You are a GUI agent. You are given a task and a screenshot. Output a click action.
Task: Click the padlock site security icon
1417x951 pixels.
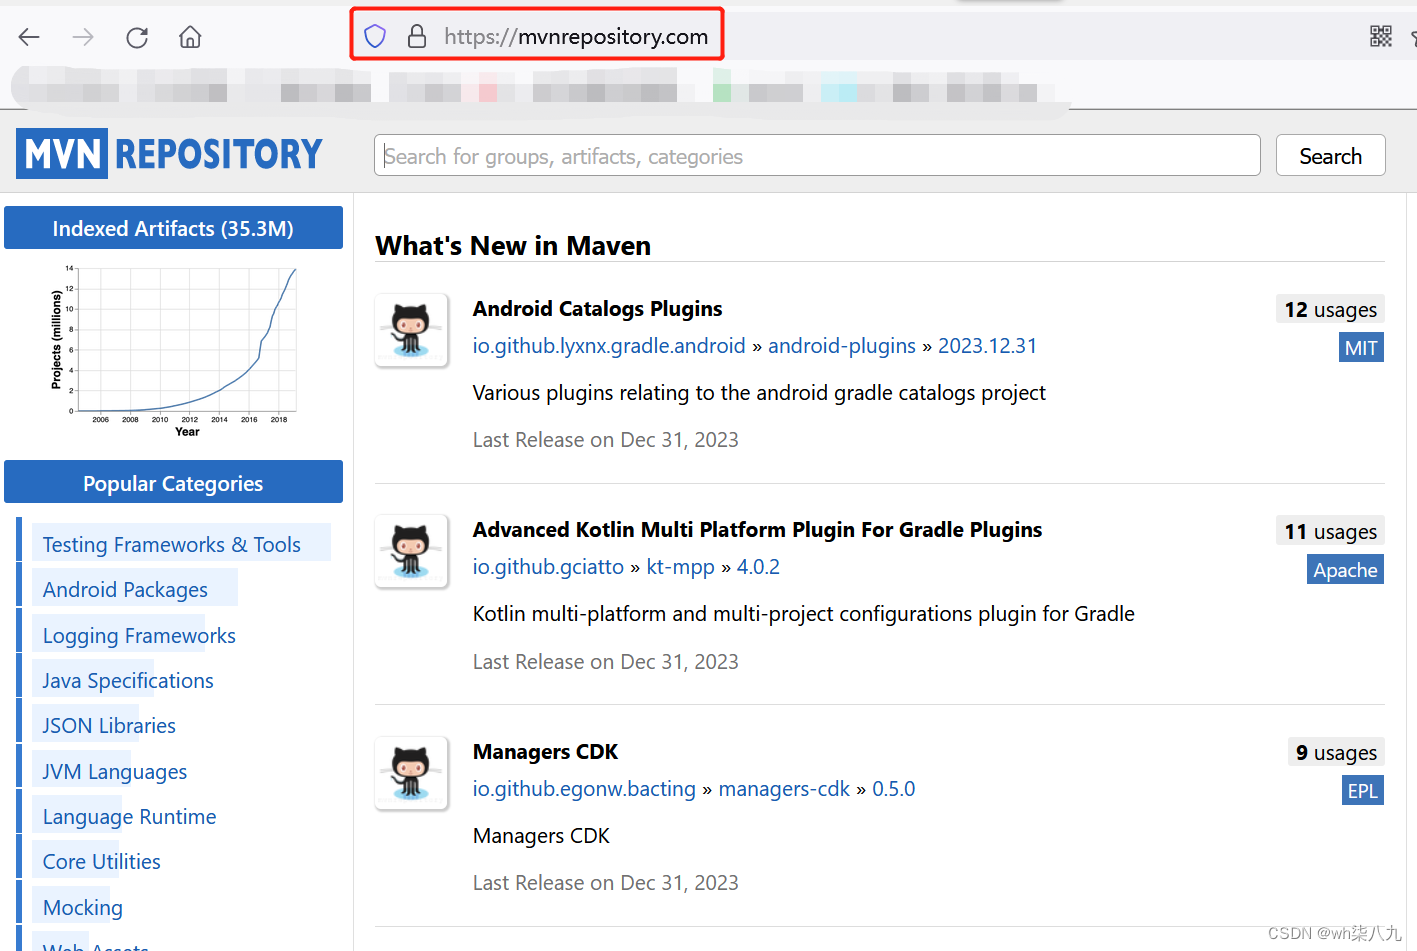coord(417,37)
